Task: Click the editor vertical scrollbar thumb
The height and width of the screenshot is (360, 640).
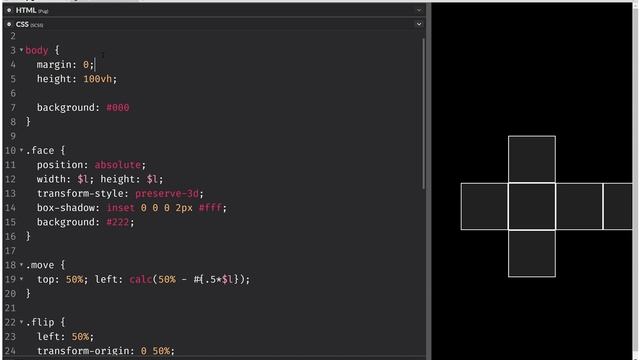Action: [423, 113]
